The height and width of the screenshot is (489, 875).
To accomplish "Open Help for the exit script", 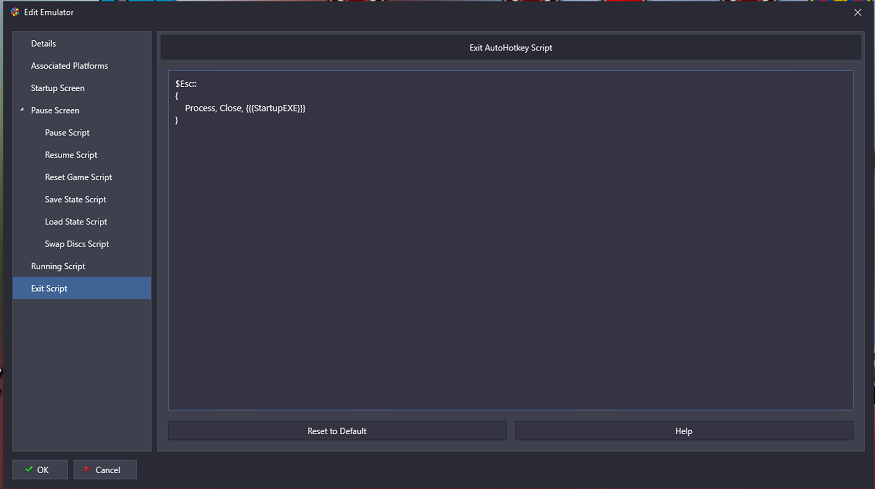I will click(x=684, y=431).
